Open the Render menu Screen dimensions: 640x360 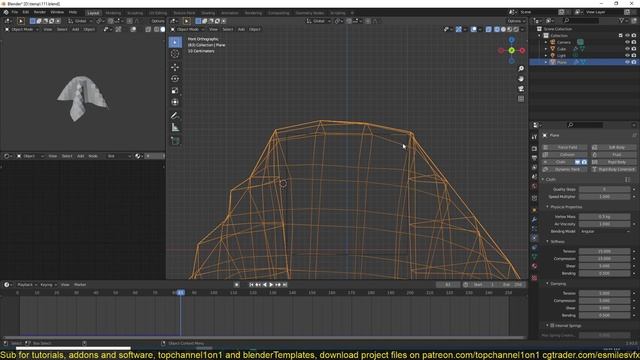(x=40, y=12)
